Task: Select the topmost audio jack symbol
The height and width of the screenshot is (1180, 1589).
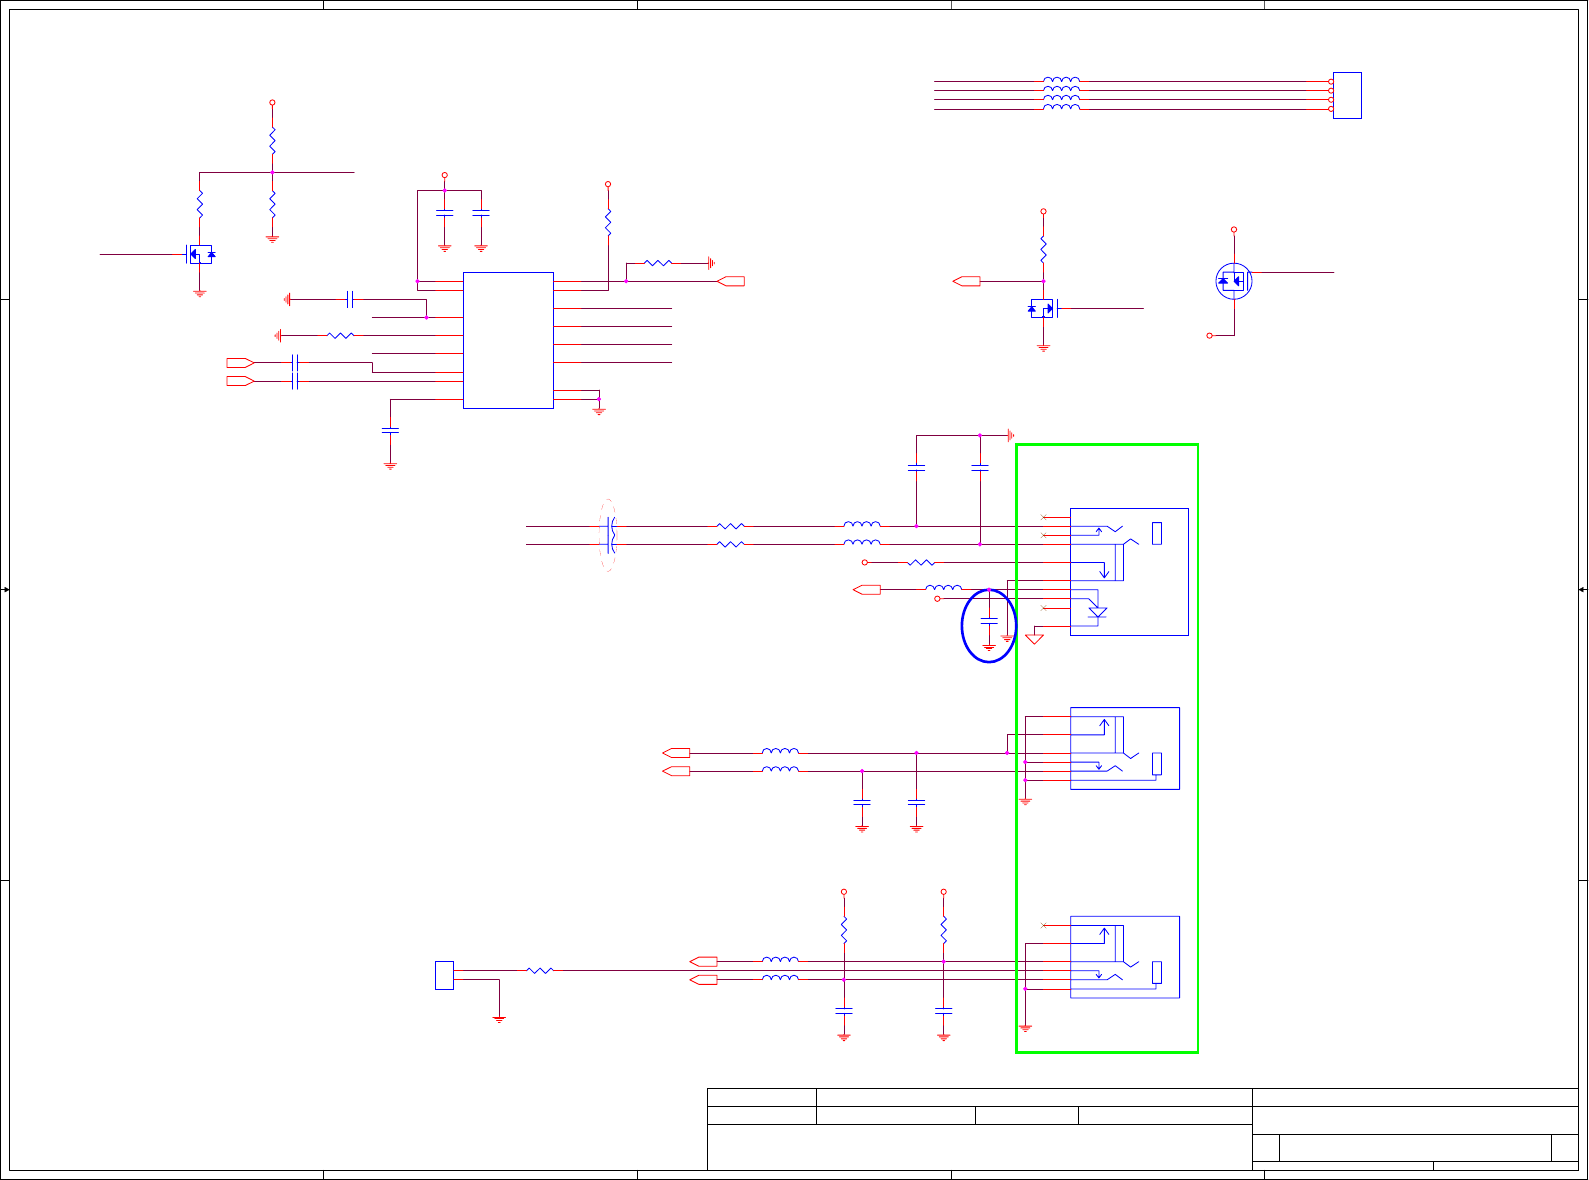Action: (1129, 572)
